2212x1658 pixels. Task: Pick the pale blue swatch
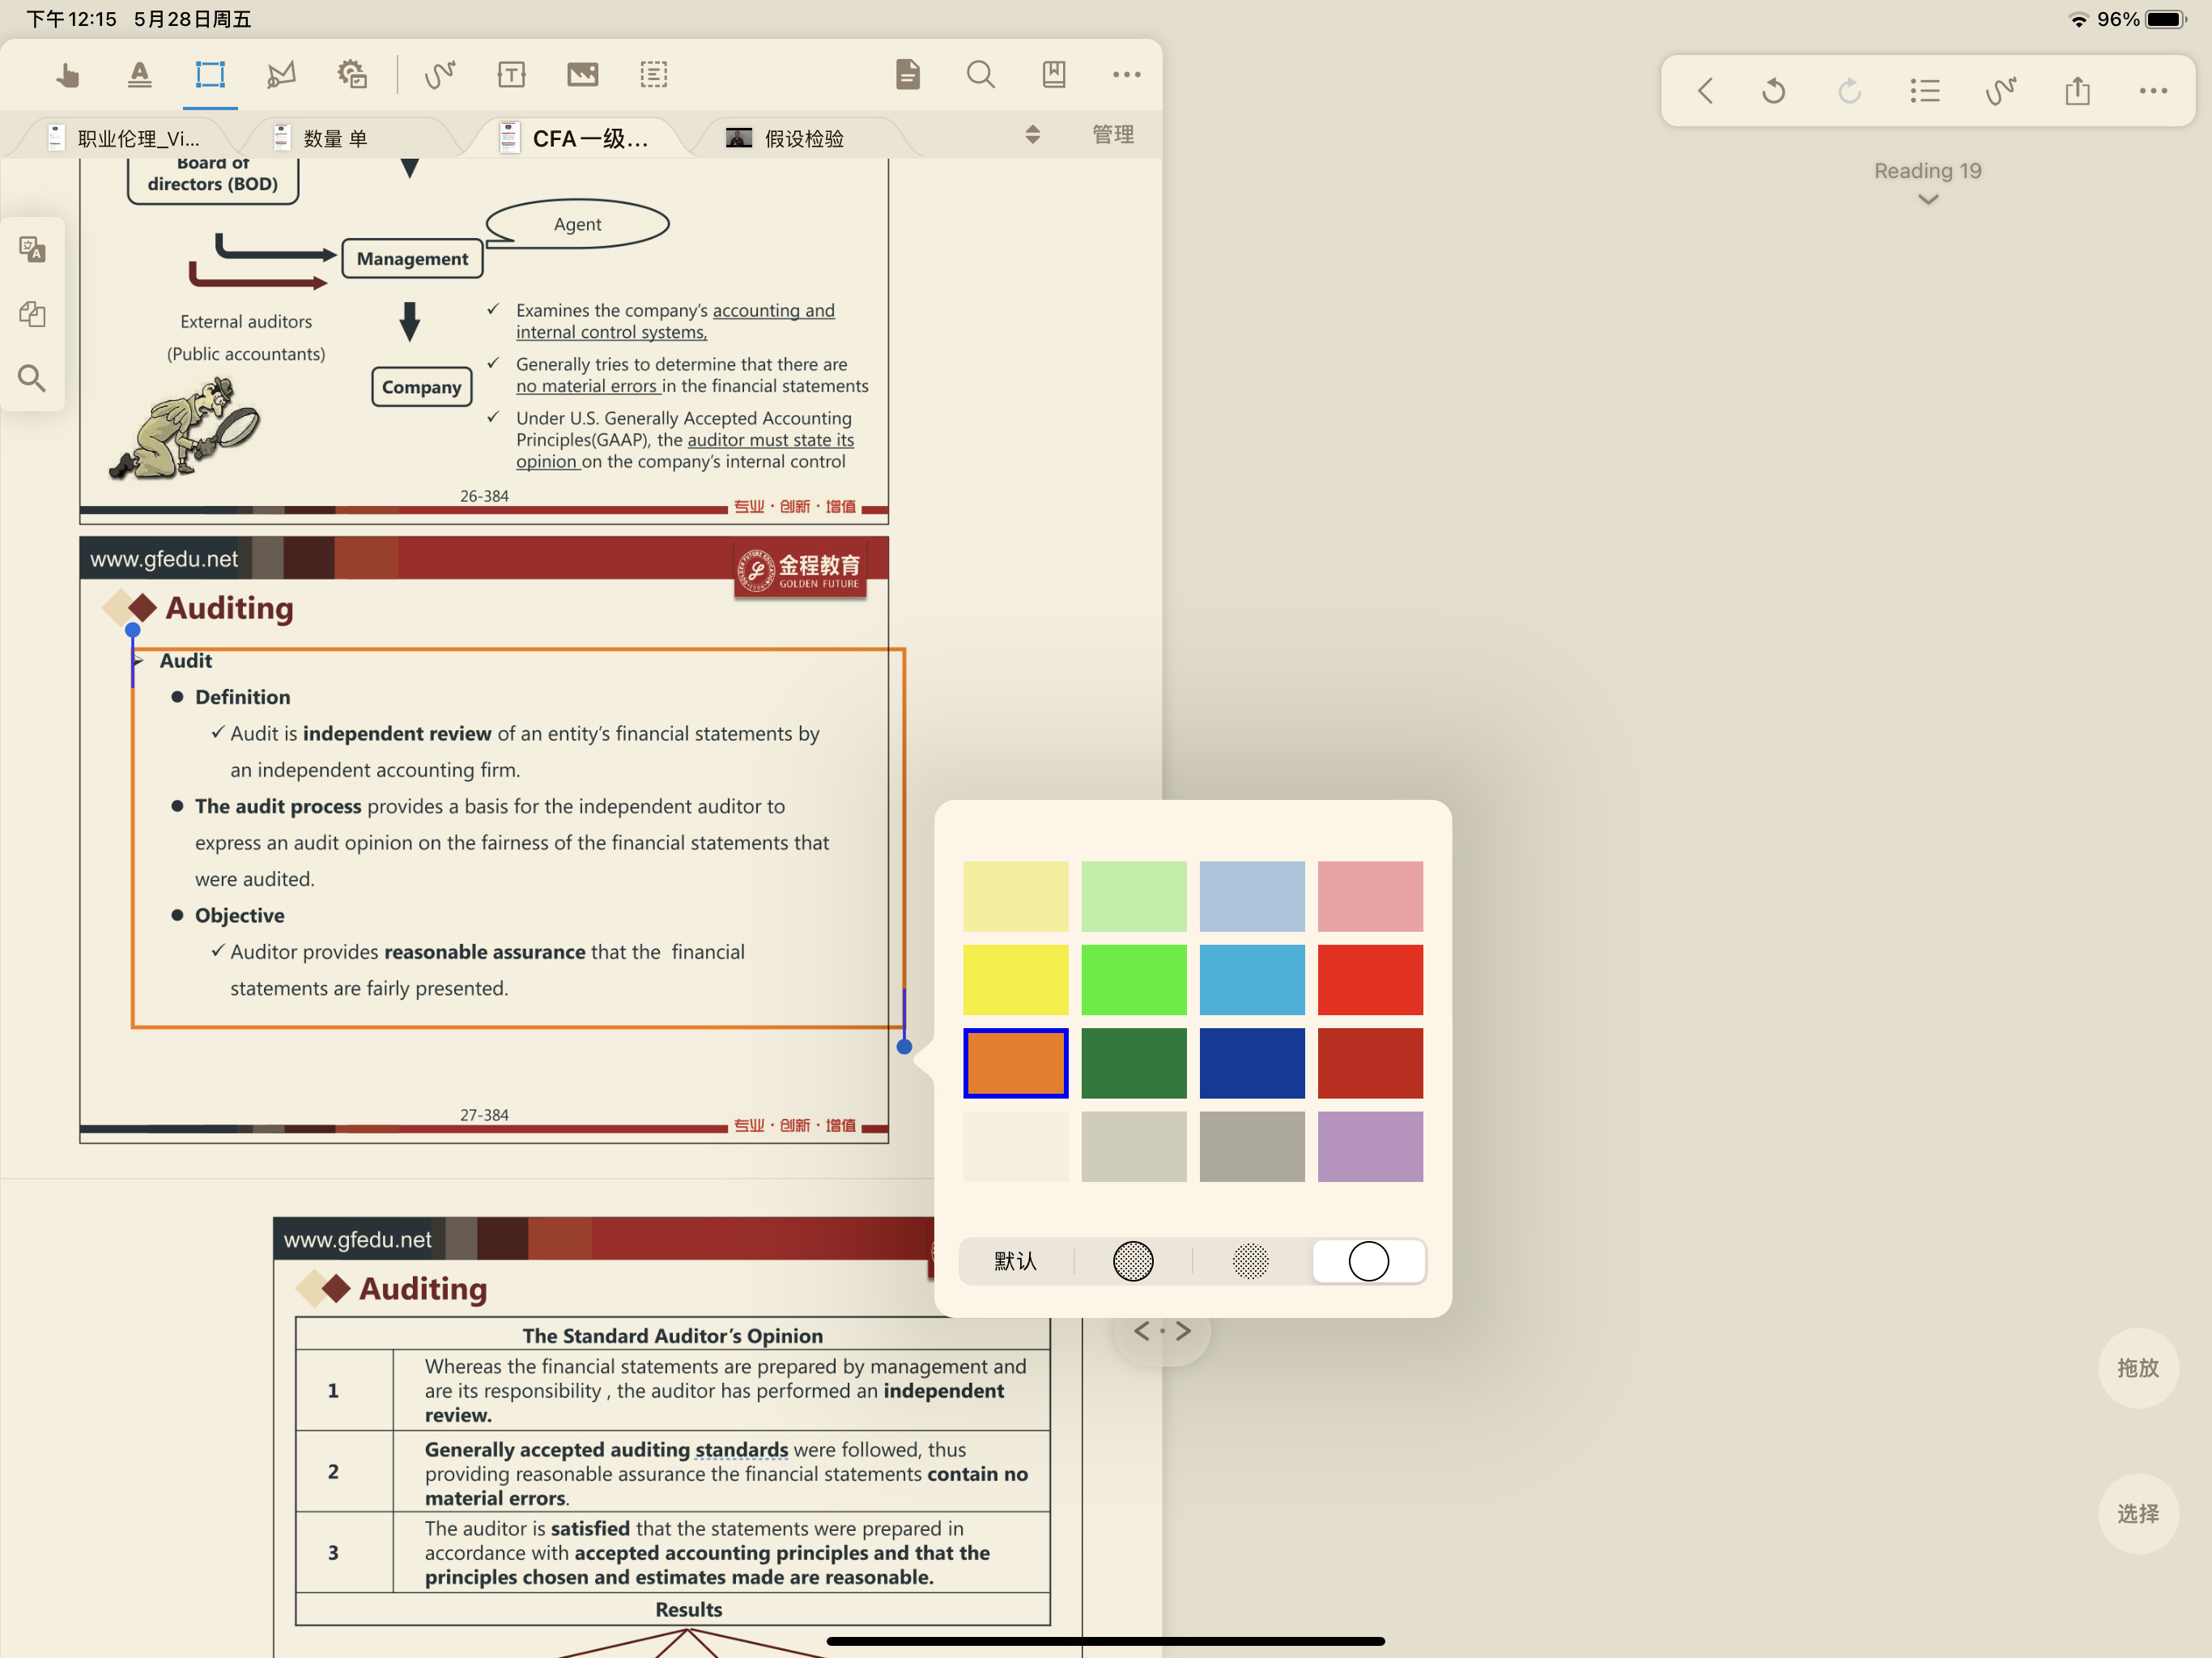[1252, 896]
